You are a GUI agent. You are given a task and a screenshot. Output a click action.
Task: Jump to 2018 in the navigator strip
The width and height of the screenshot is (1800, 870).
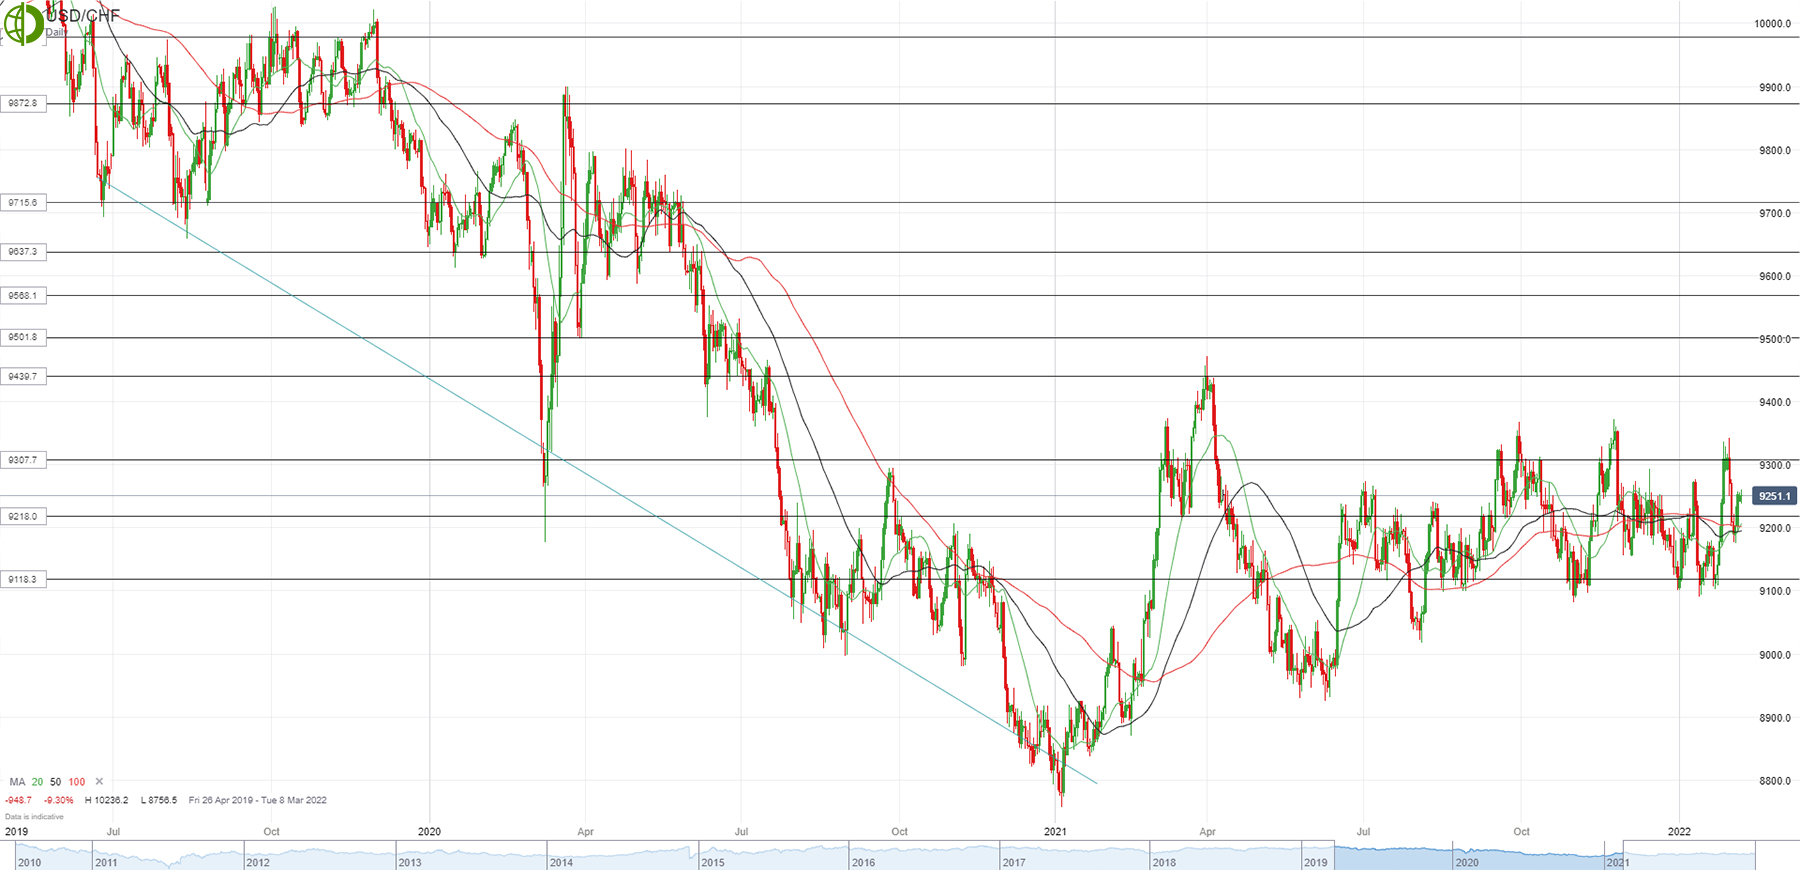[1164, 862]
